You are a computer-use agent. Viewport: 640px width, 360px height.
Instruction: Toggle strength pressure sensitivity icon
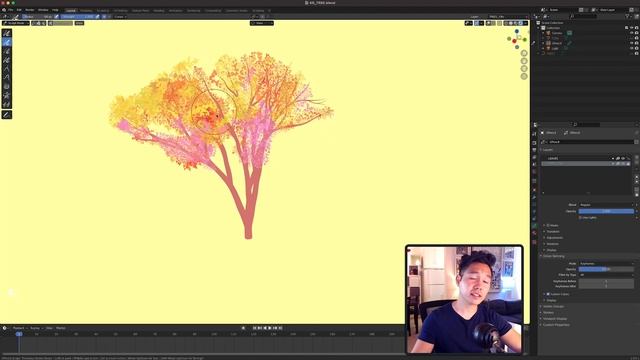(x=97, y=17)
